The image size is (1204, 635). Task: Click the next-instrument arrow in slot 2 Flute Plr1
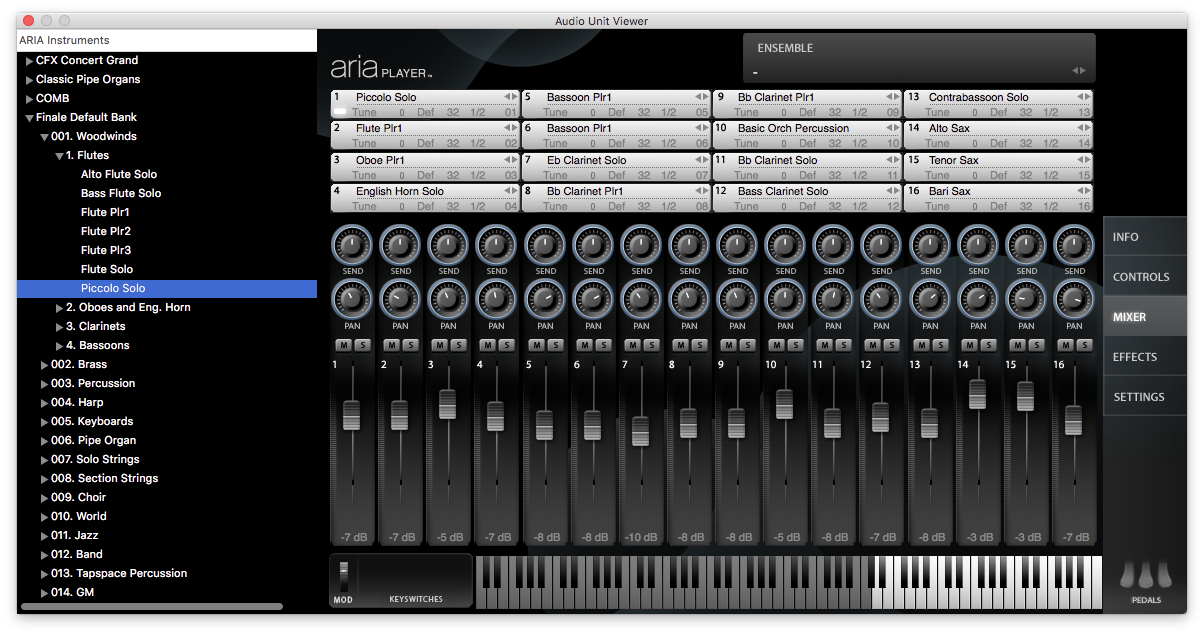coord(514,128)
